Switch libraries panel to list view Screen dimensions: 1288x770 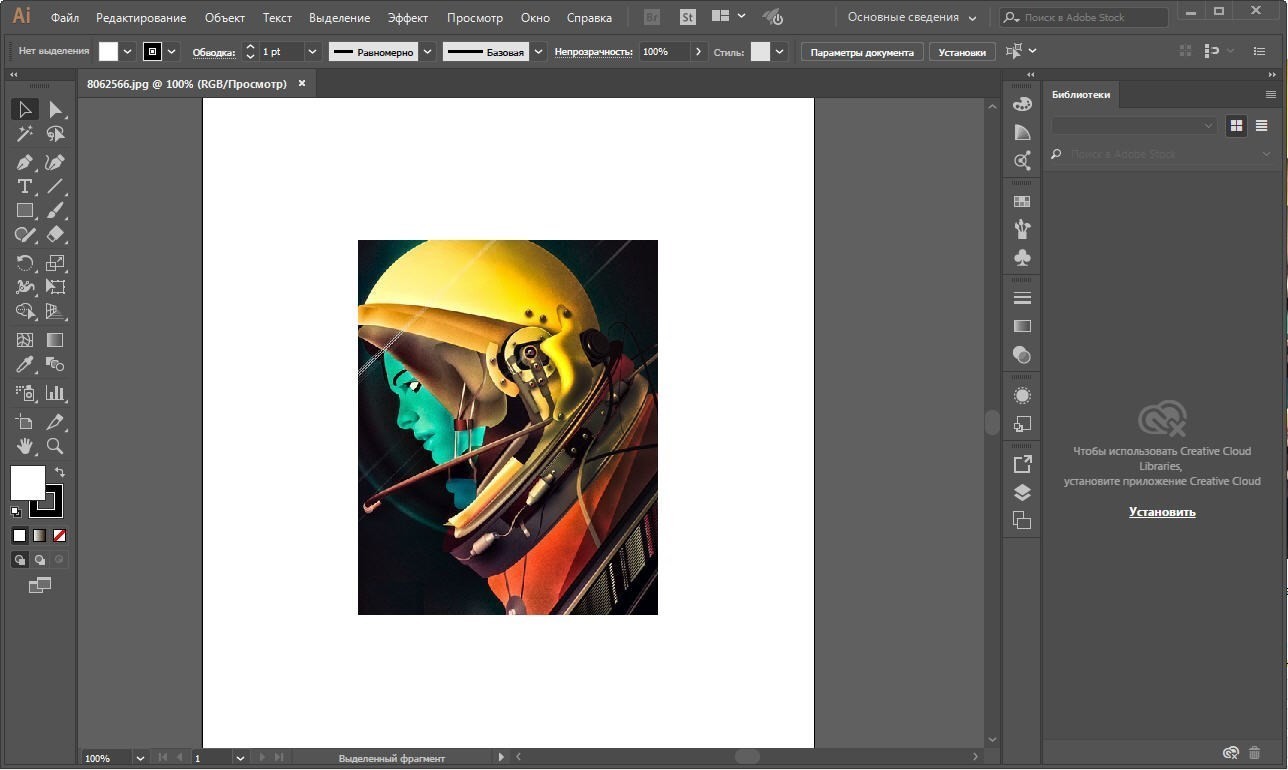(1262, 125)
